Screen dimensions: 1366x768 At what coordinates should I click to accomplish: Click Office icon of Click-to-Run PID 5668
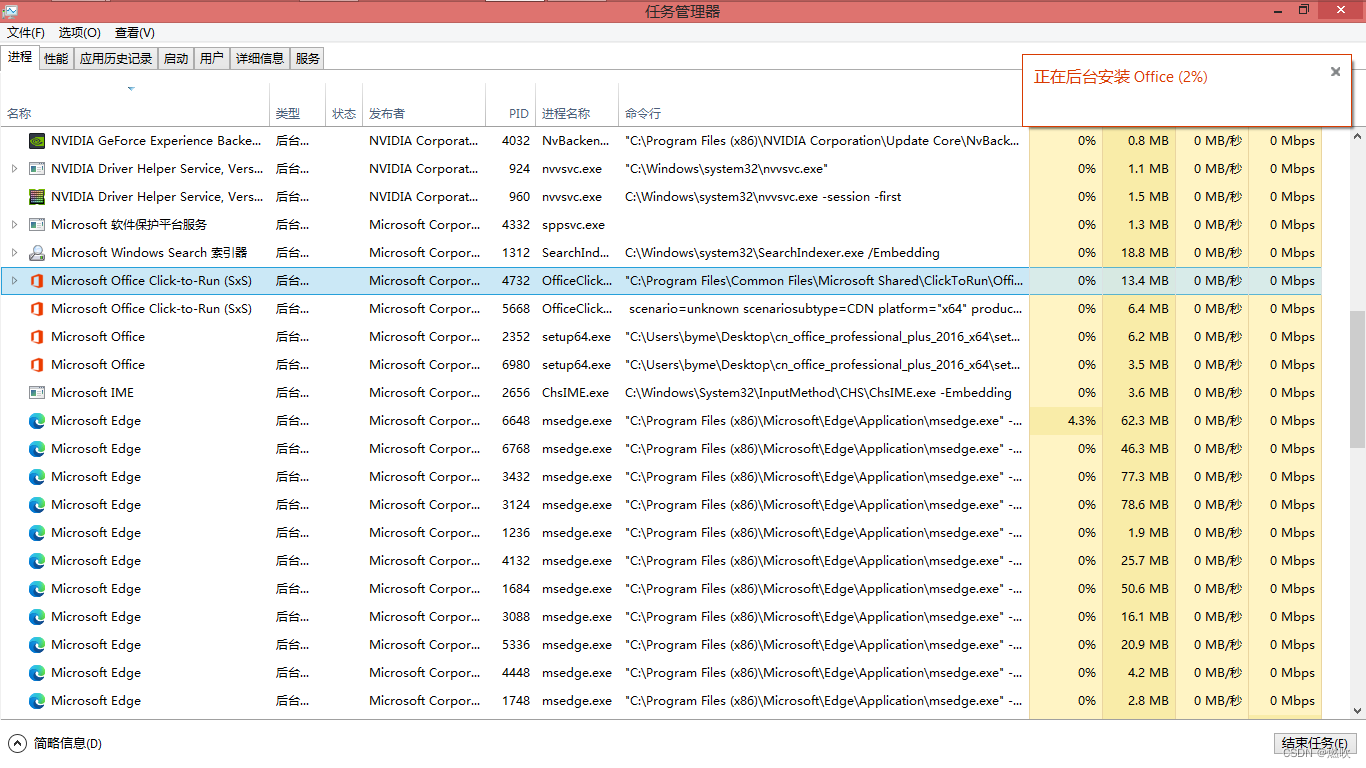point(37,309)
